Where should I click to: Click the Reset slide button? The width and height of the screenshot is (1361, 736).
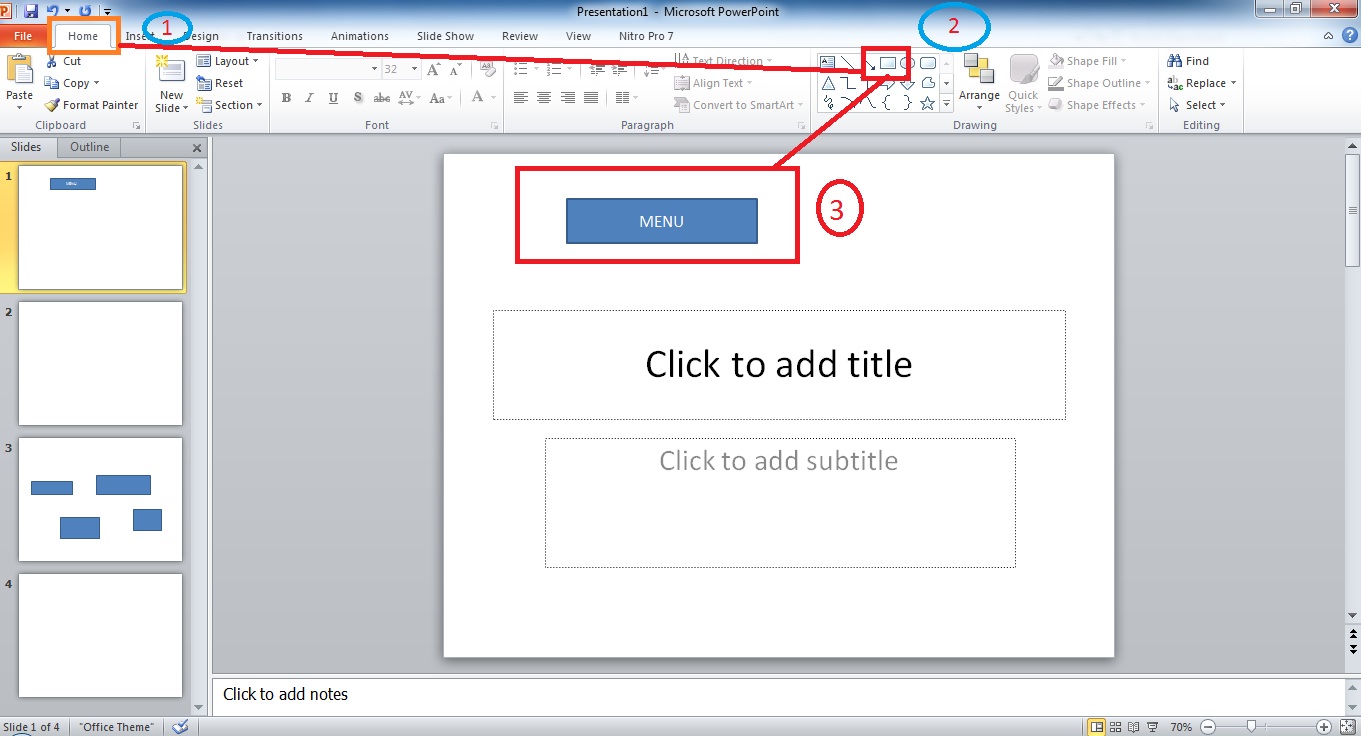coord(220,83)
